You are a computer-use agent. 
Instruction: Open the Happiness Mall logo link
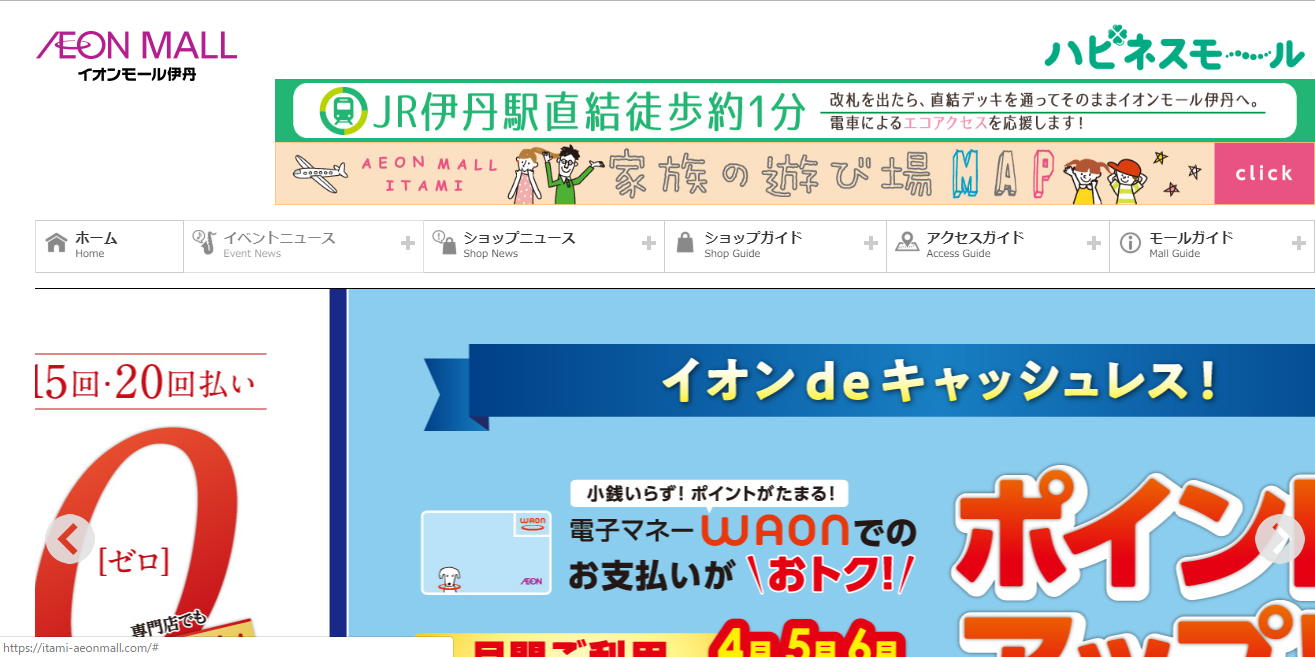[x=1174, y=49]
